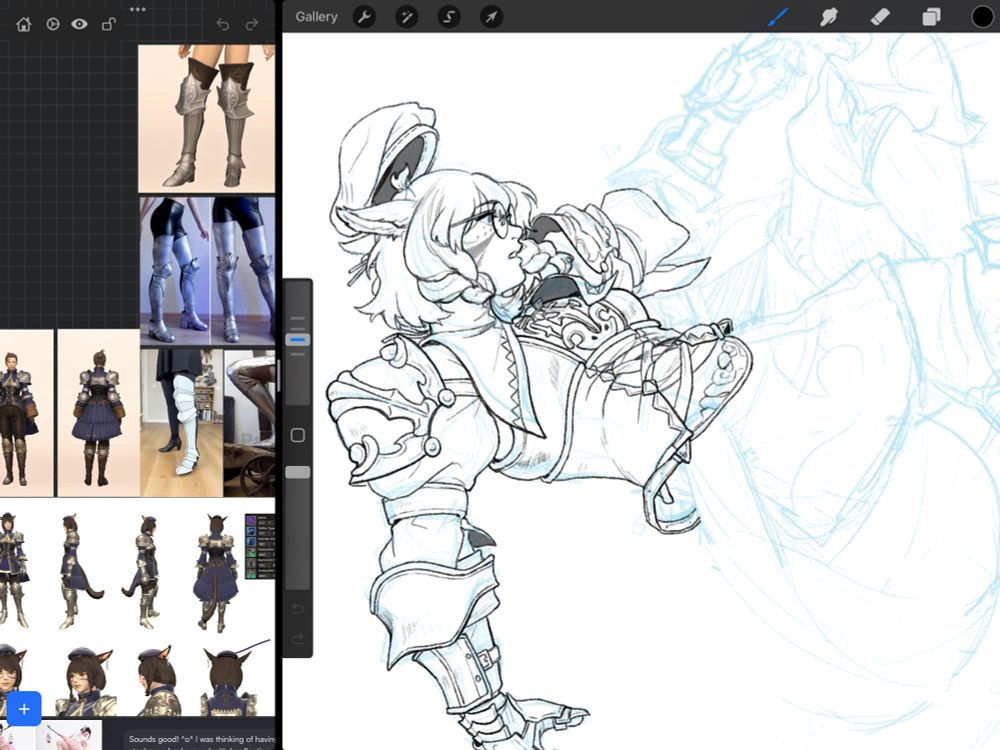Image resolution: width=1000 pixels, height=750 pixels.
Task: Open the Procreate Gallery
Action: (316, 17)
